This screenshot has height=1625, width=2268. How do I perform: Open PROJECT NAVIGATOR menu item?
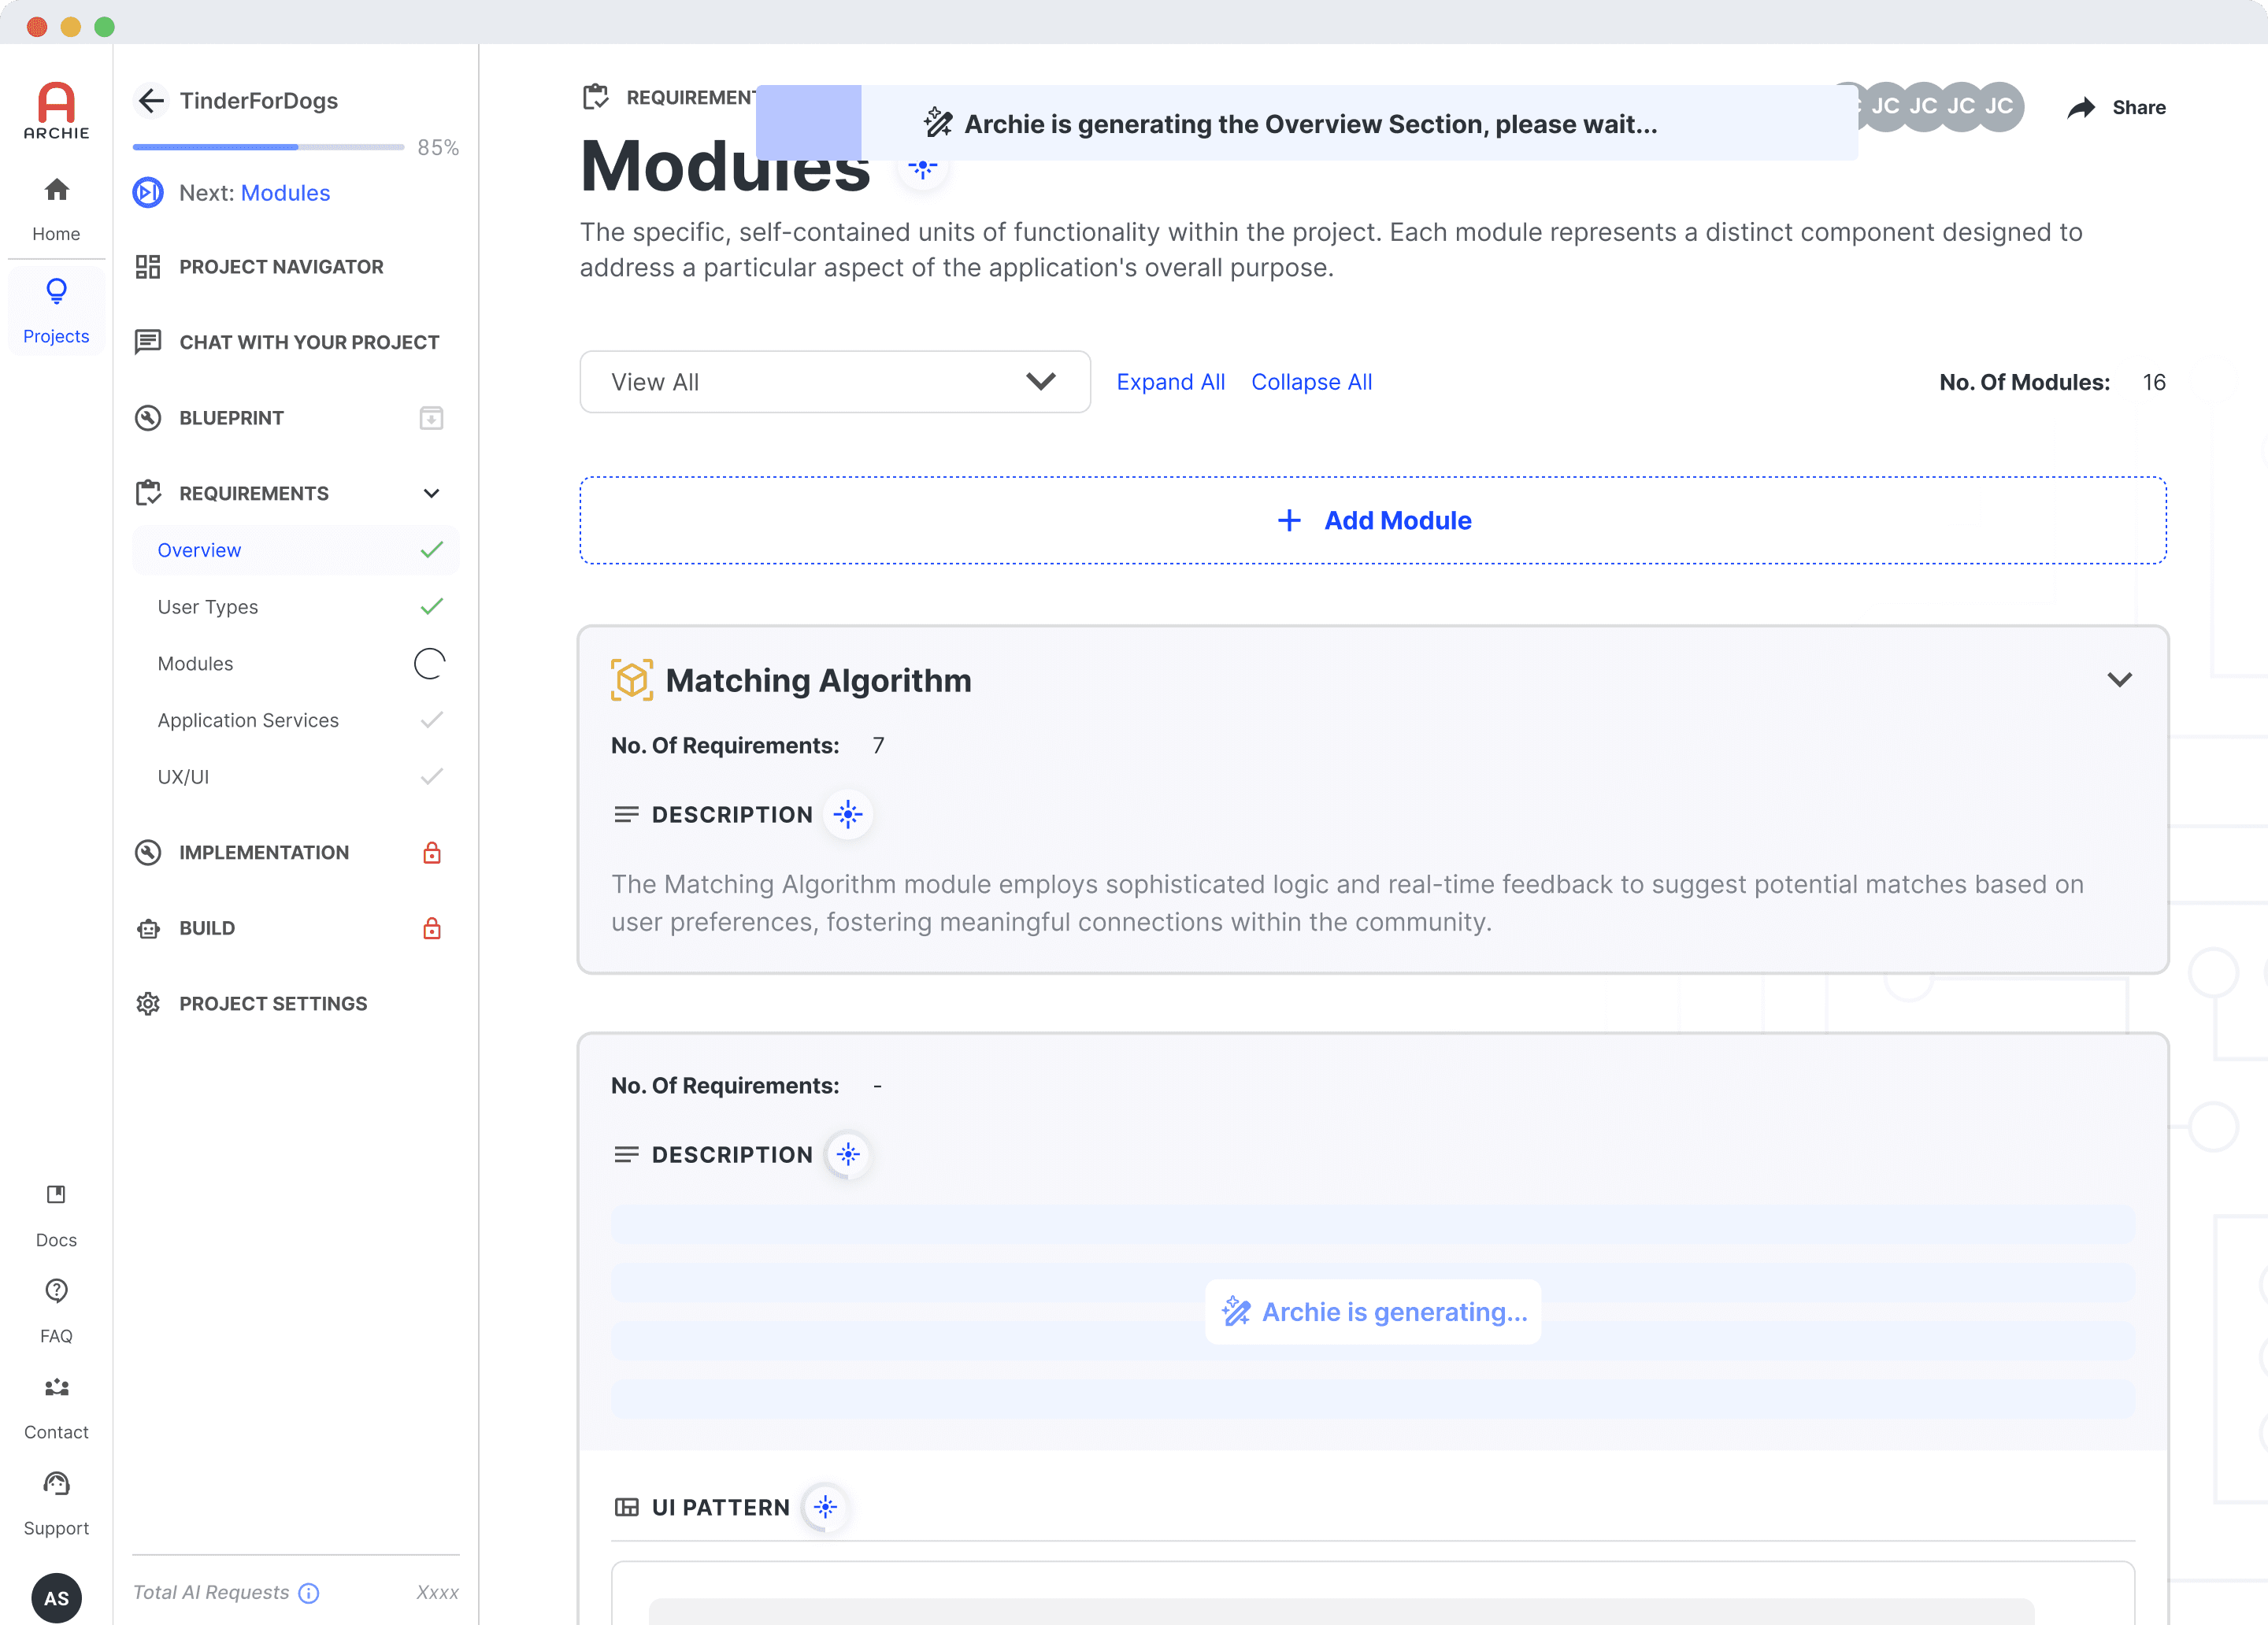coord(281,267)
